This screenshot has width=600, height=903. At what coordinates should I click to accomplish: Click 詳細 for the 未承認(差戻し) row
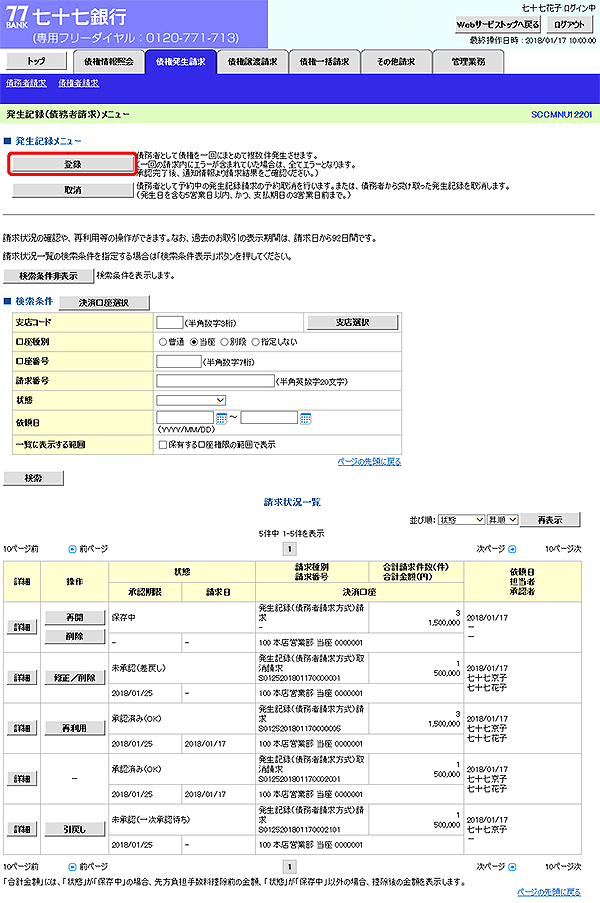[22, 678]
